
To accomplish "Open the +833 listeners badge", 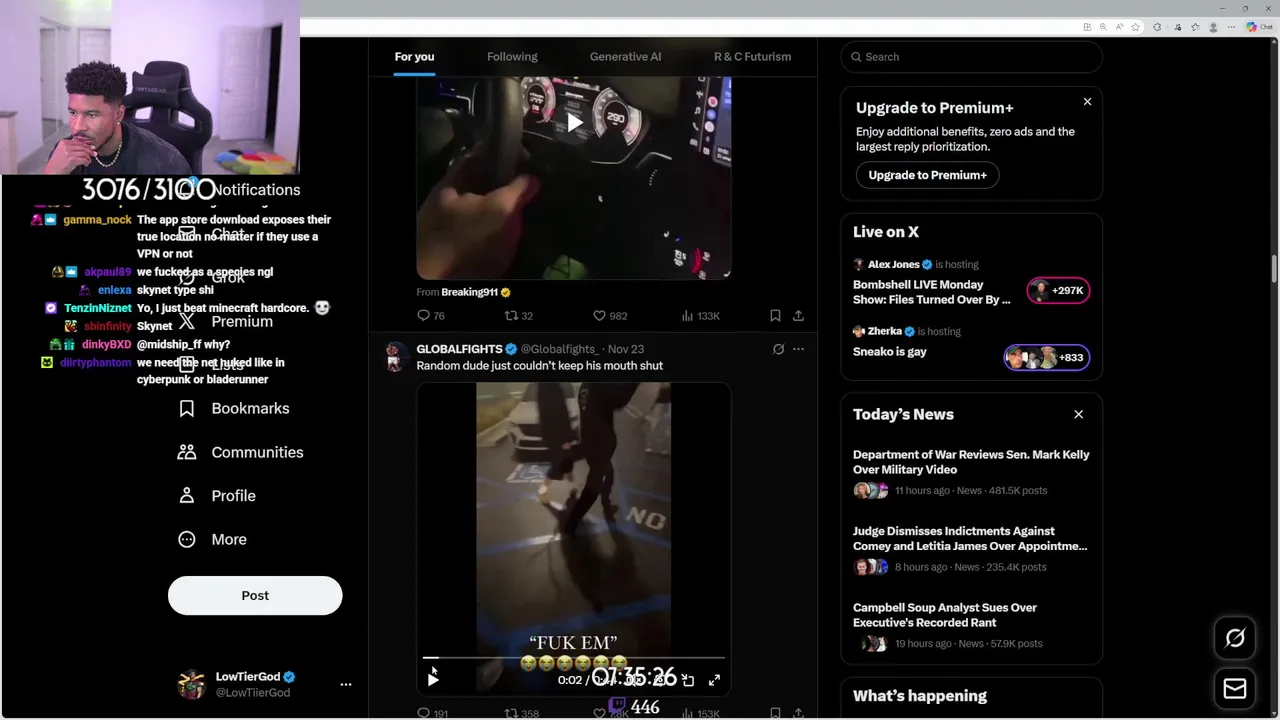I will point(1046,357).
